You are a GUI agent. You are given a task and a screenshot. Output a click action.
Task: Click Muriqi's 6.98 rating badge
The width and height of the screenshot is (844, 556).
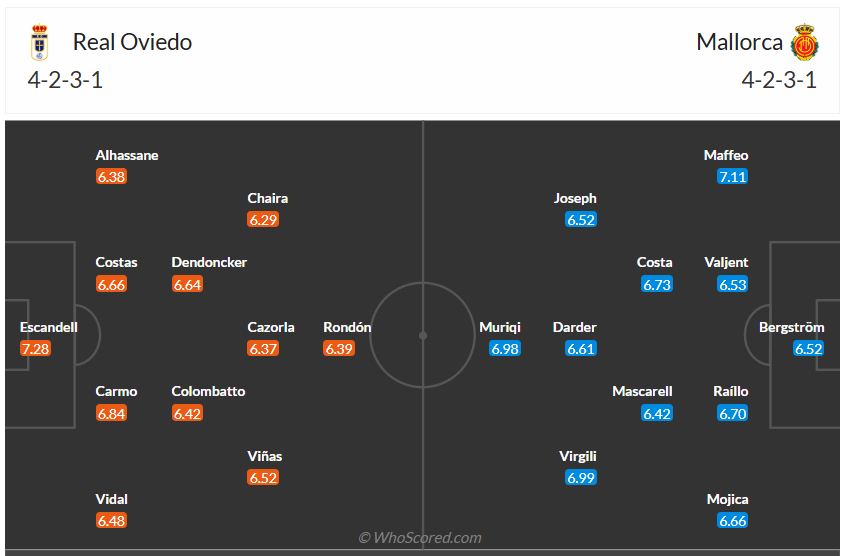(x=505, y=349)
